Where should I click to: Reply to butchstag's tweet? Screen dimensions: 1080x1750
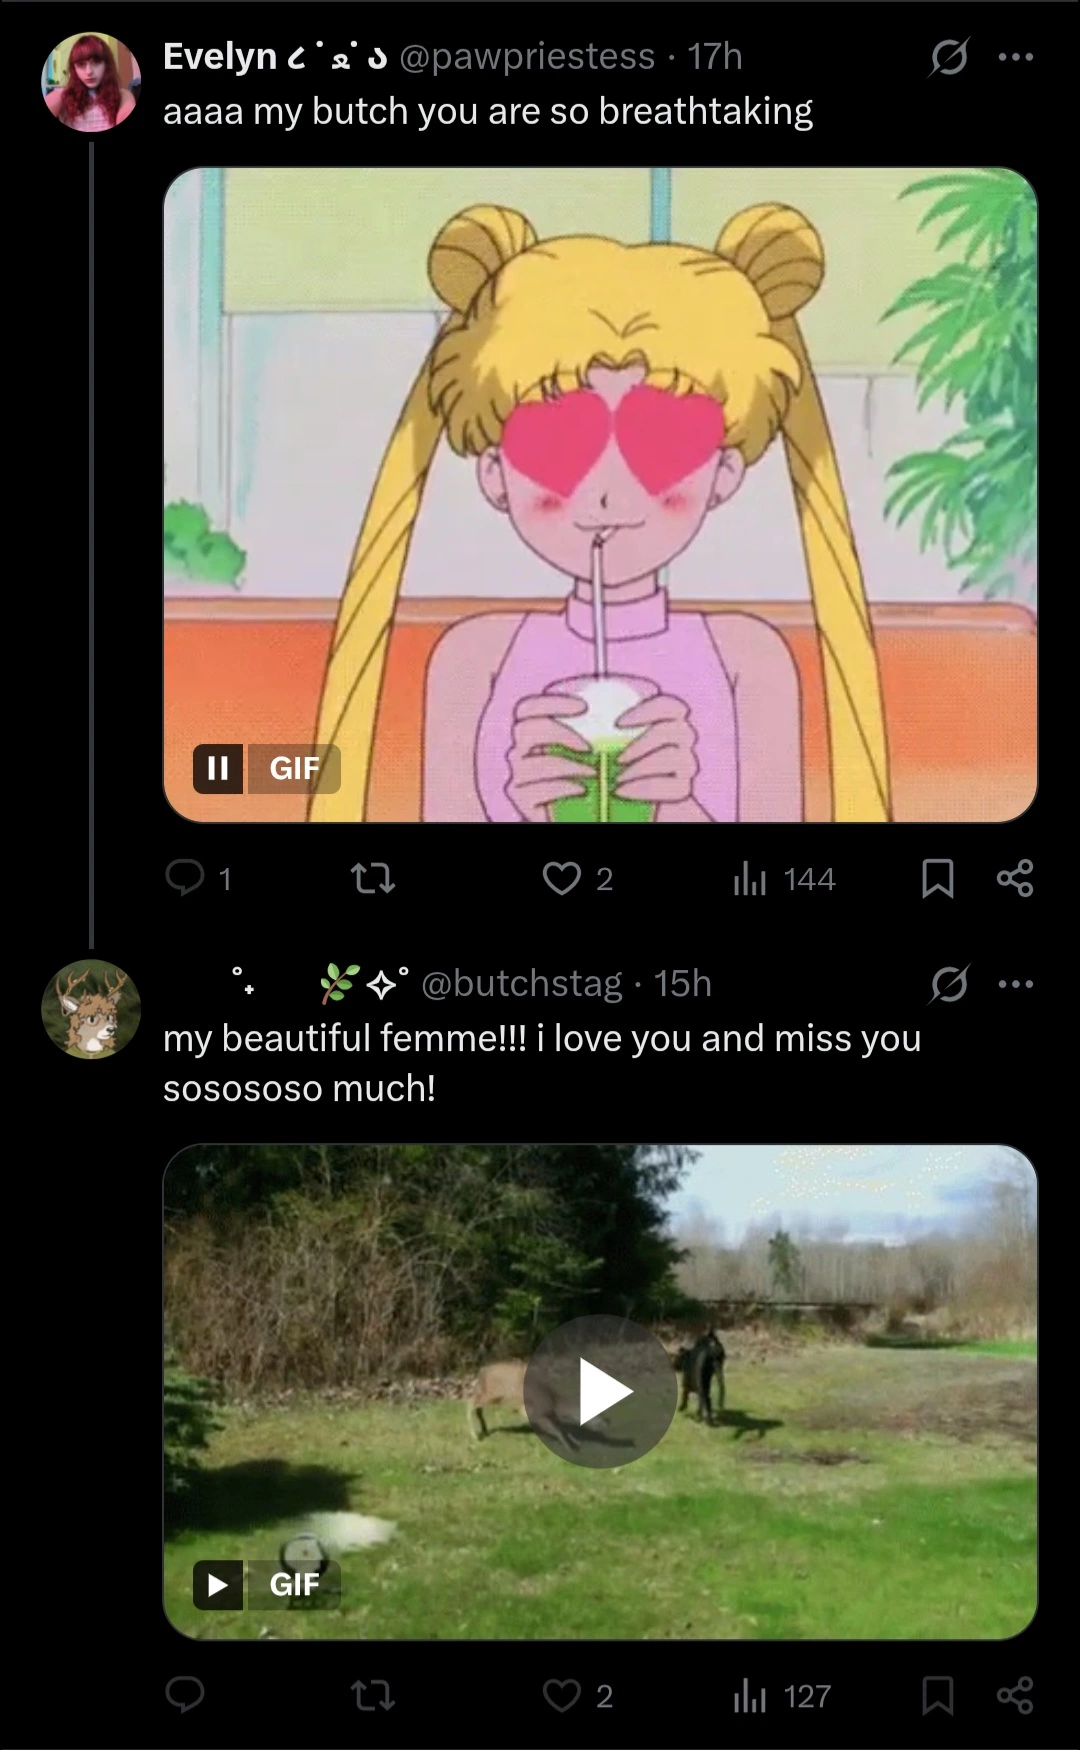pos(185,1696)
